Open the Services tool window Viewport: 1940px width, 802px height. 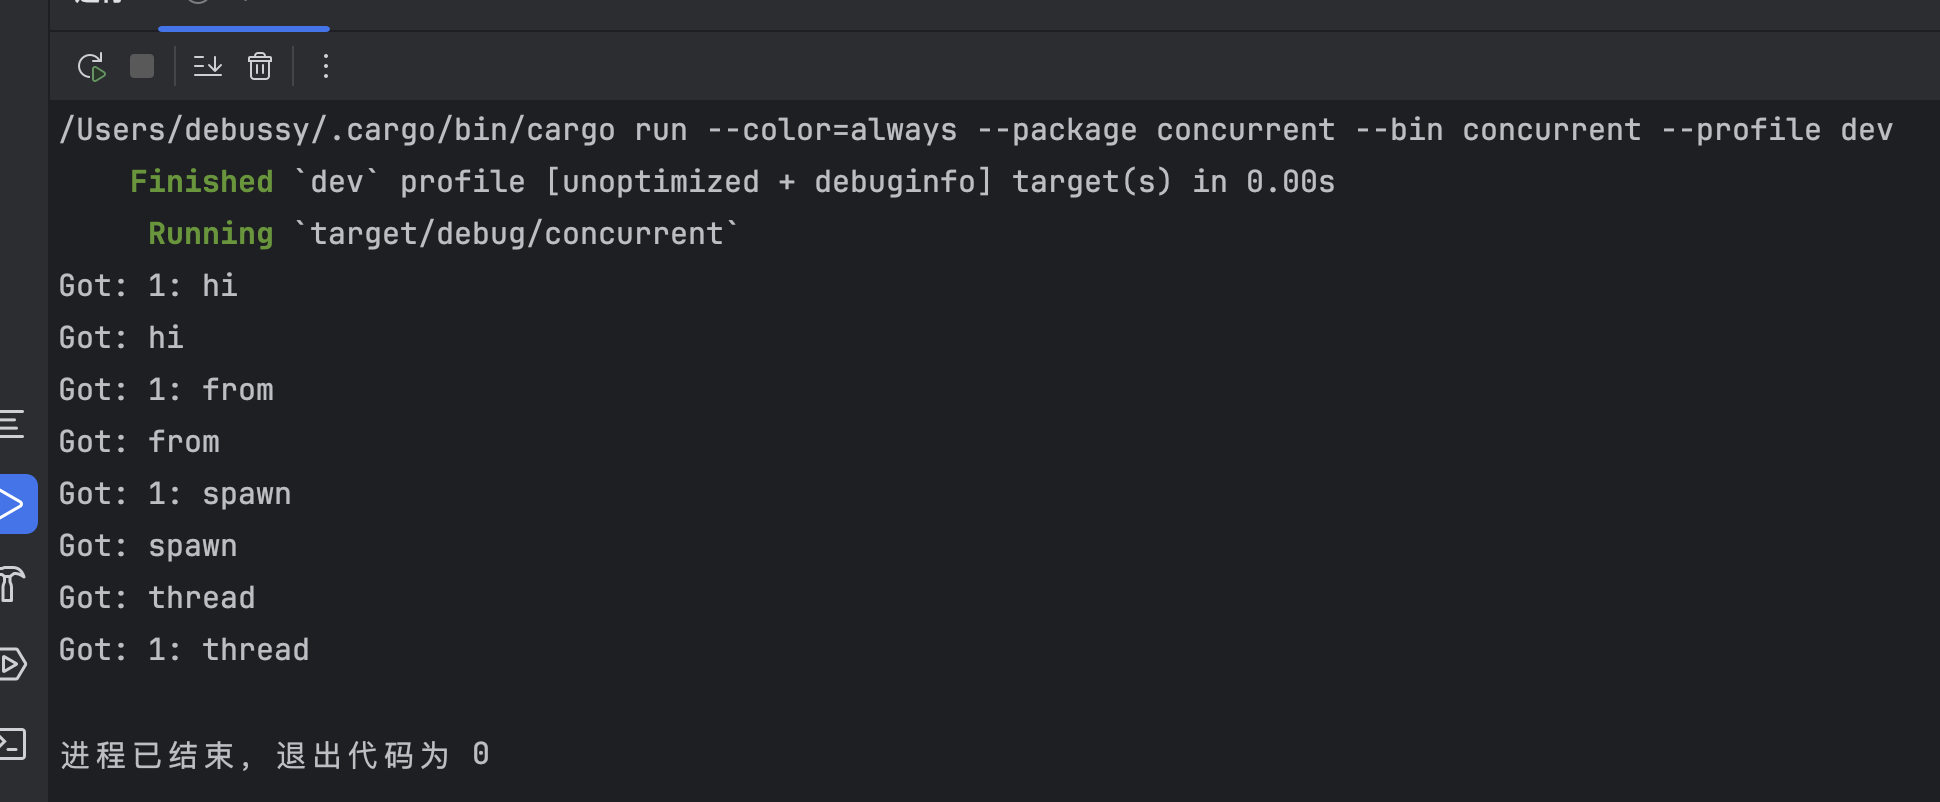tap(12, 664)
